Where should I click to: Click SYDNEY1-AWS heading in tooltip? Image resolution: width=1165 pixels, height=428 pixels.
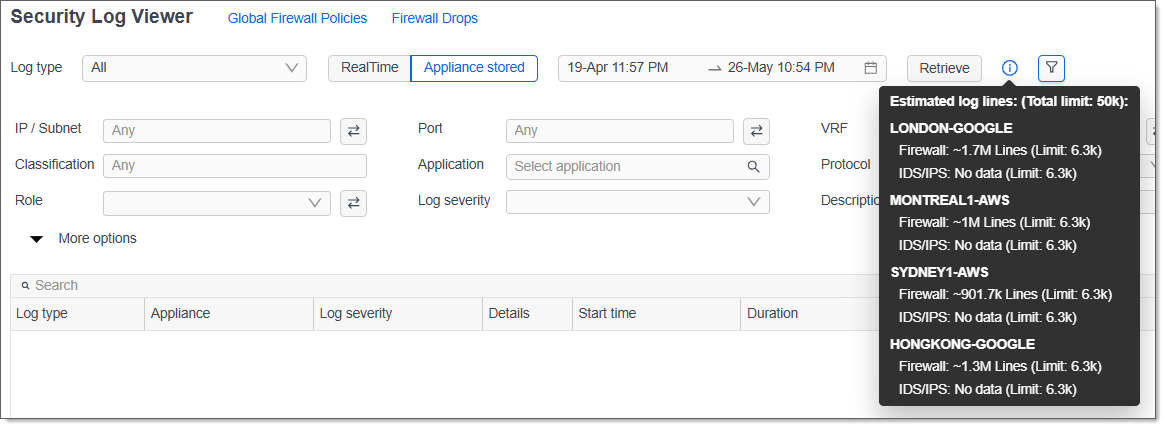coord(939,273)
